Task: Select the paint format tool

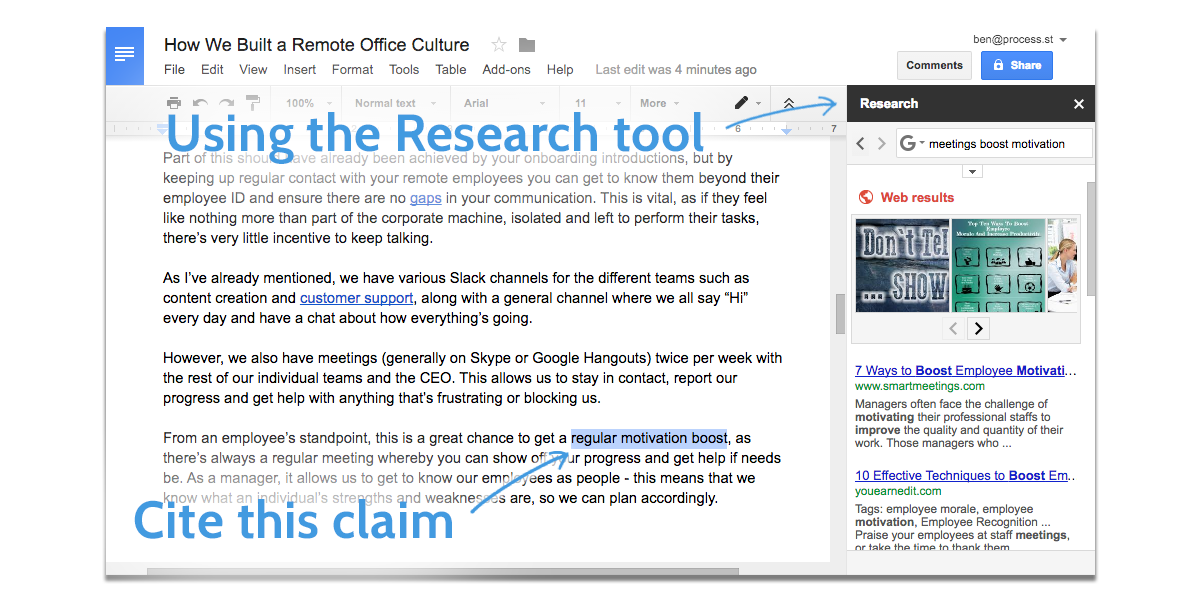Action: 252,103
